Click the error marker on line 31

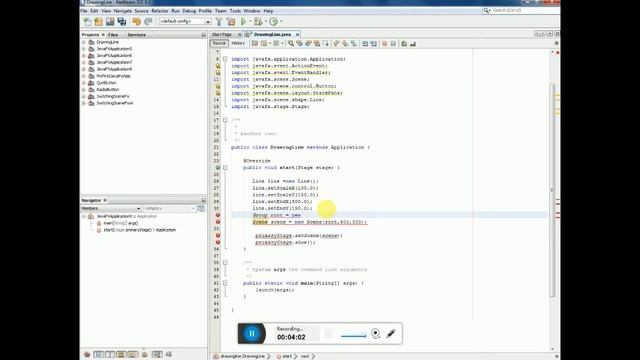tap(218, 215)
